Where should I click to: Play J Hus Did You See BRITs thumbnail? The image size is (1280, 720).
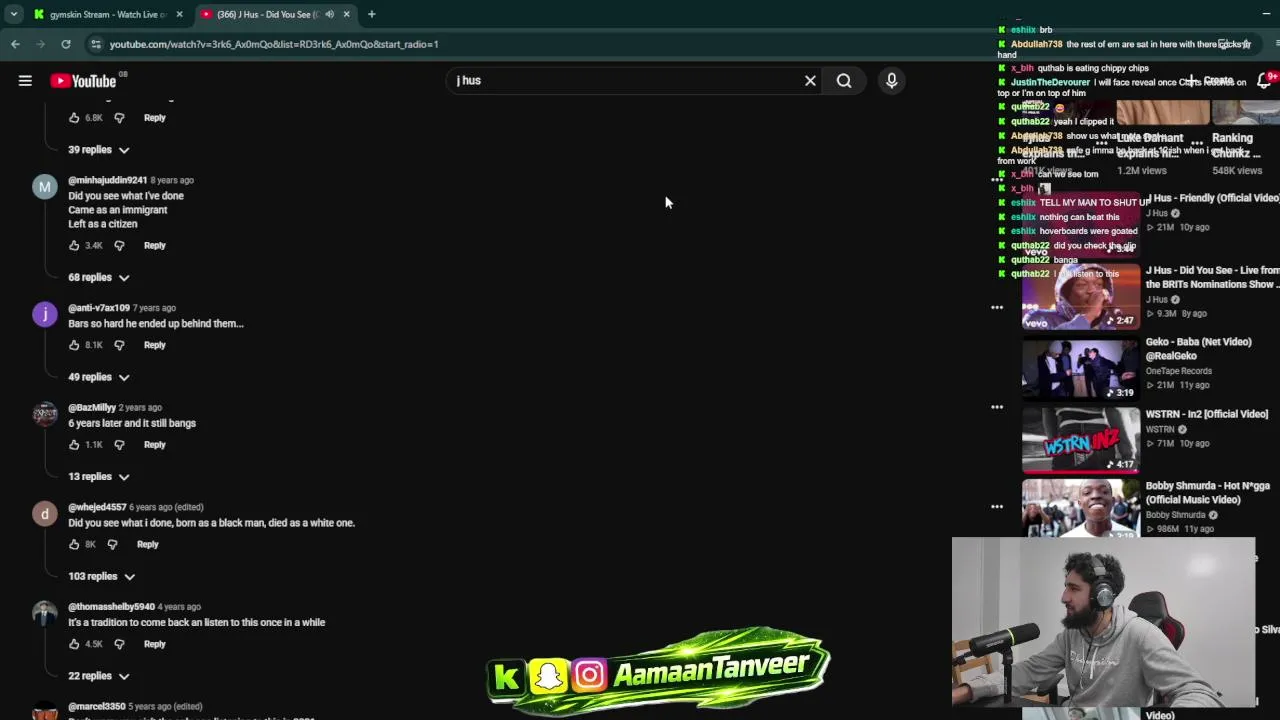point(1080,297)
